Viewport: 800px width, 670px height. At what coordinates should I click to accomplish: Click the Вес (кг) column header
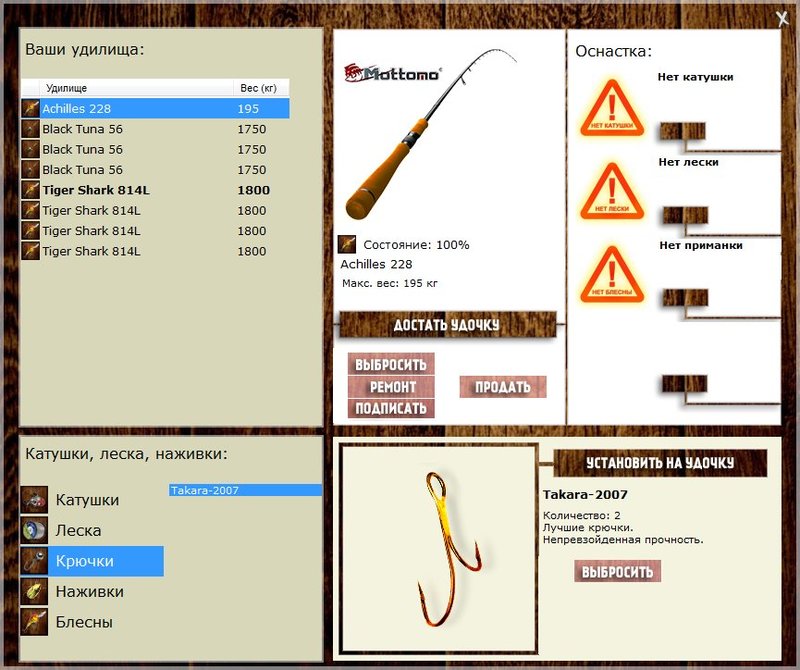[x=259, y=88]
